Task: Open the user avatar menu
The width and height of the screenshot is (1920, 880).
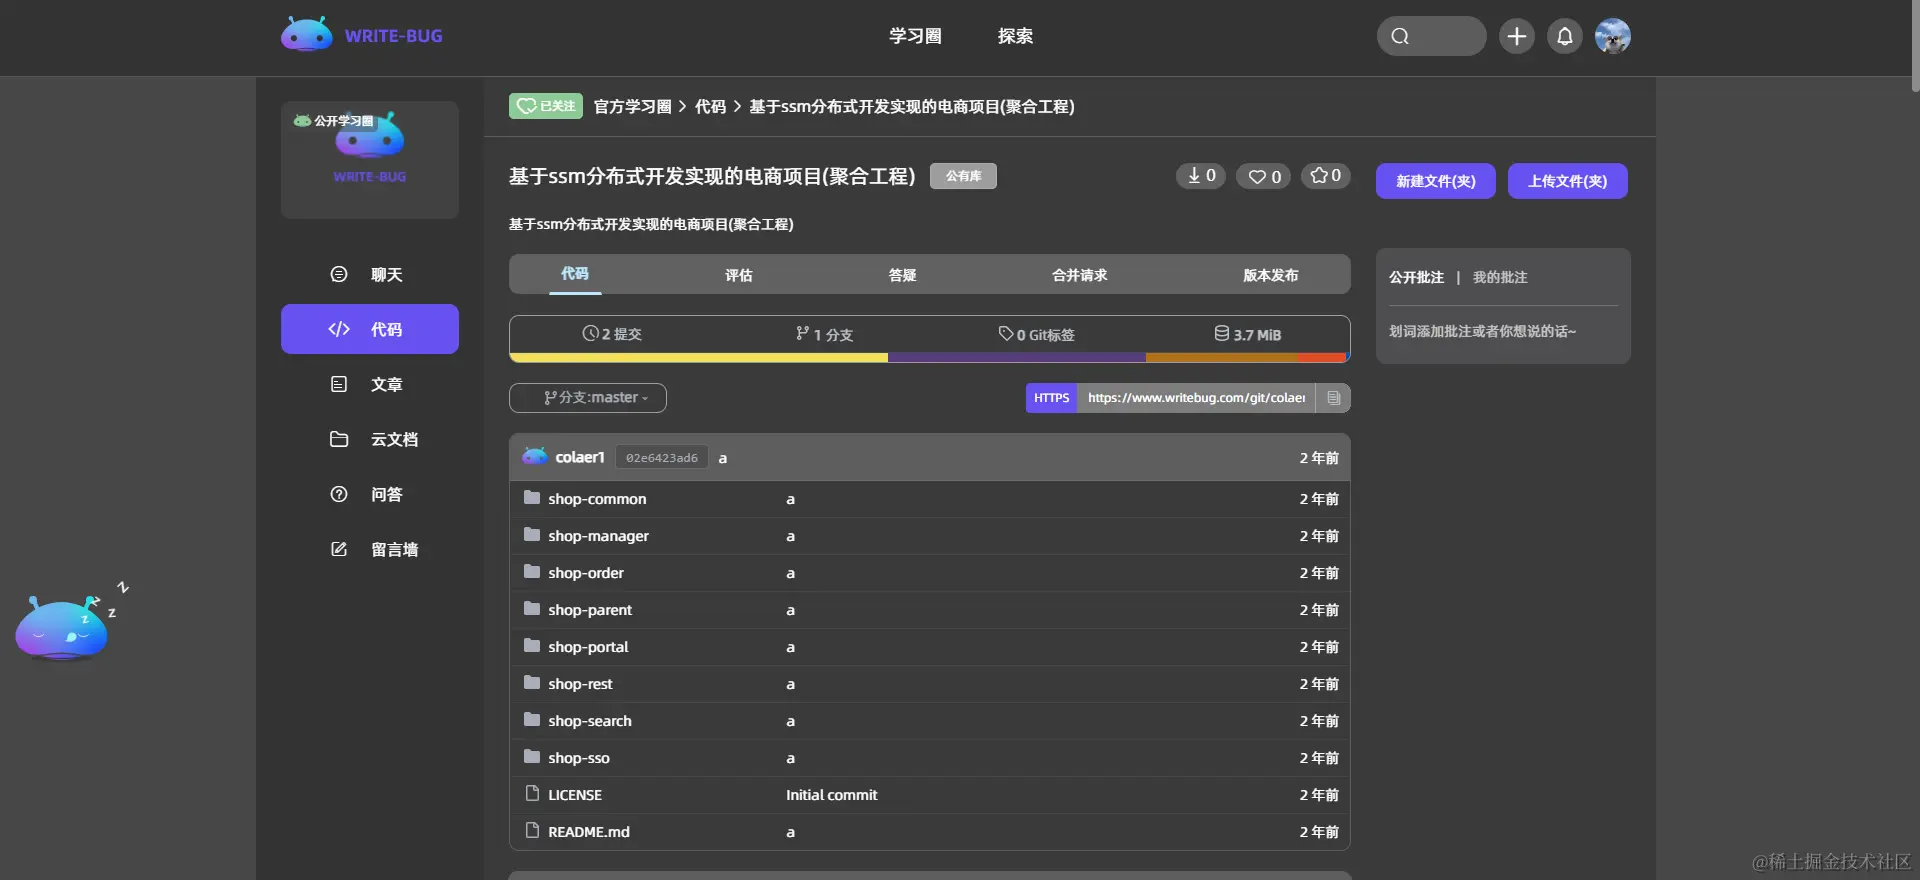Action: [x=1613, y=36]
